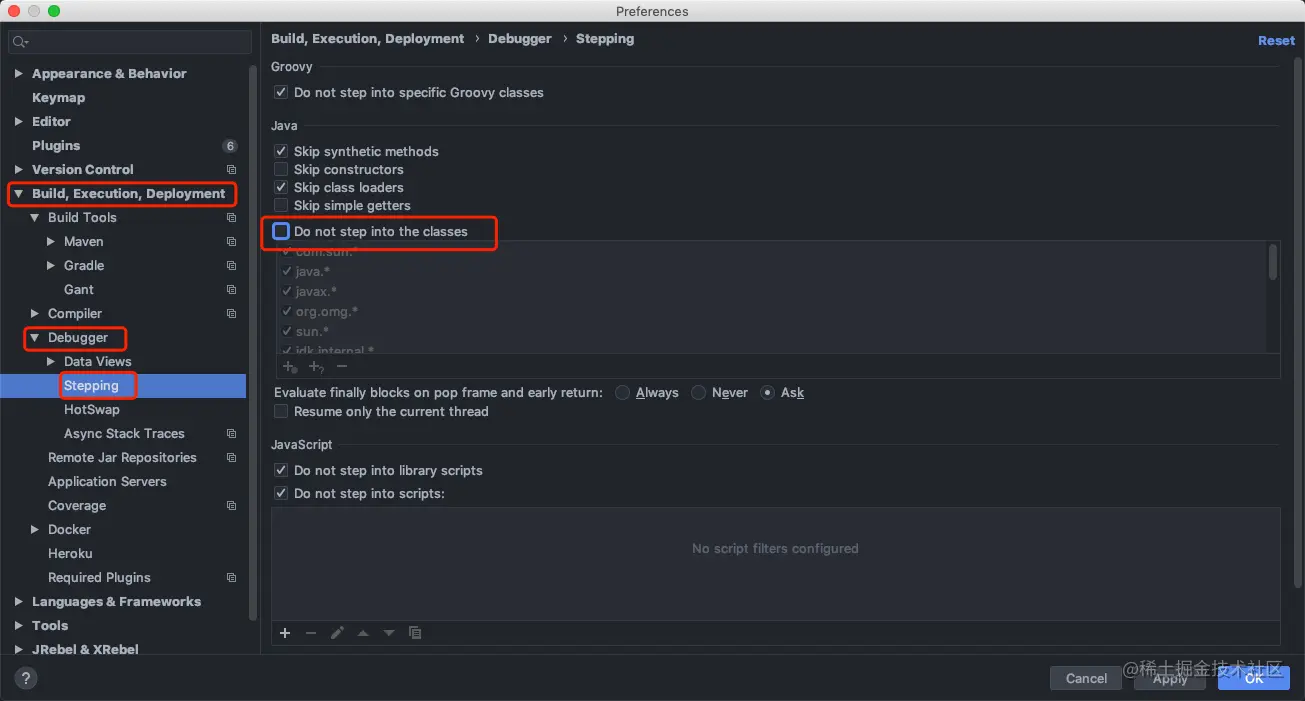Click the Apply button
1305x701 pixels.
click(1170, 678)
